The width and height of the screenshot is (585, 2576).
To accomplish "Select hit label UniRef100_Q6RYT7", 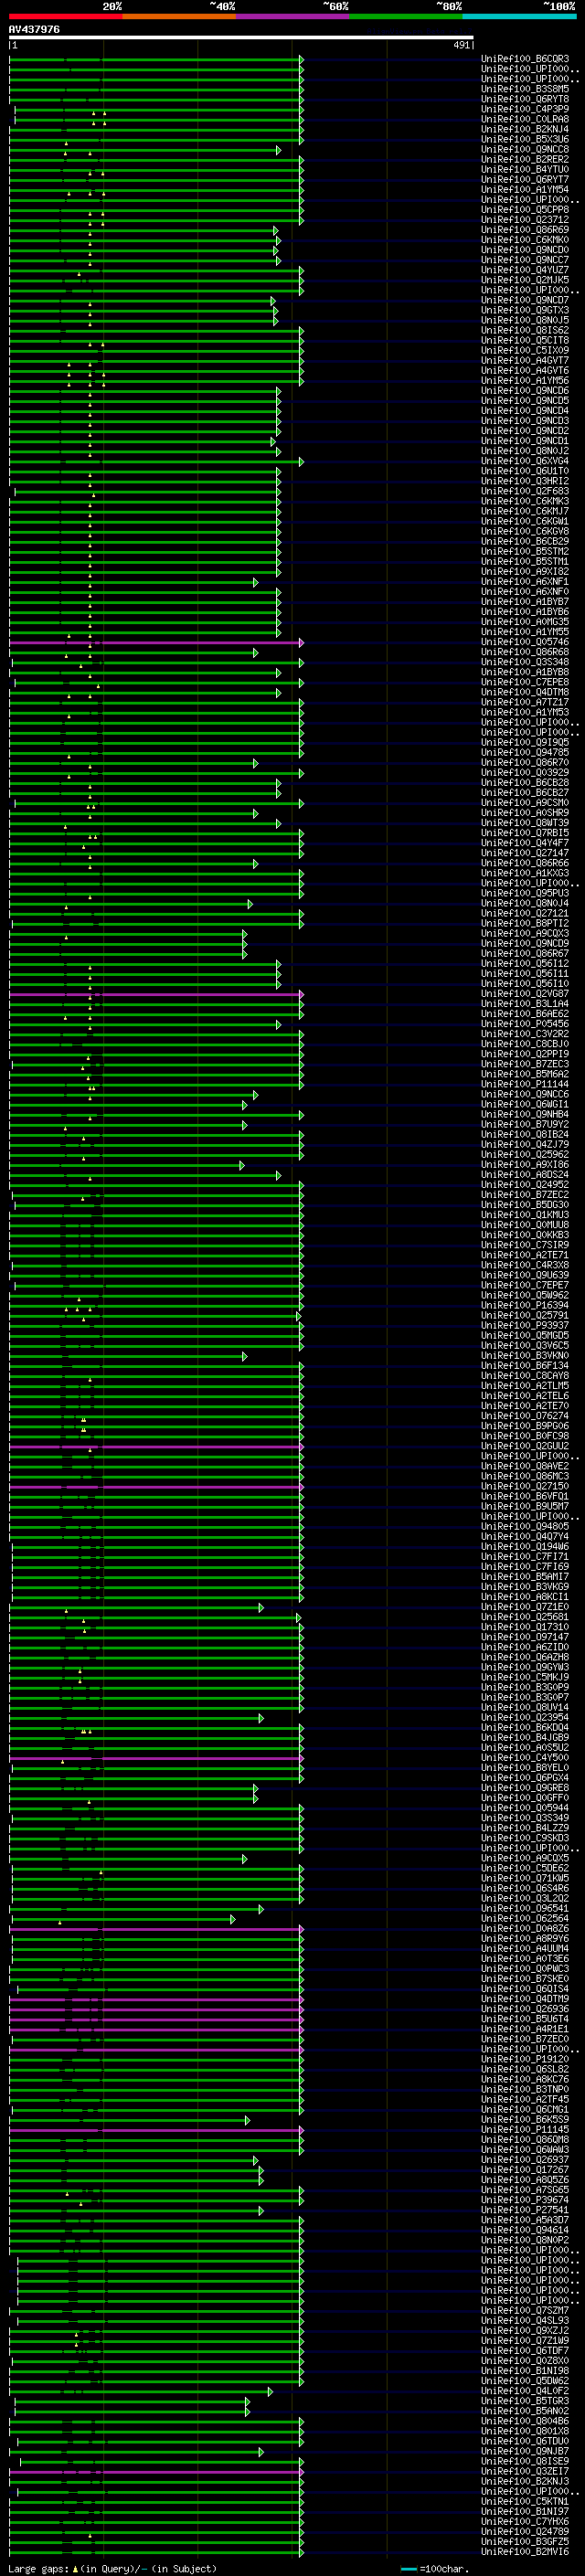I will [525, 179].
